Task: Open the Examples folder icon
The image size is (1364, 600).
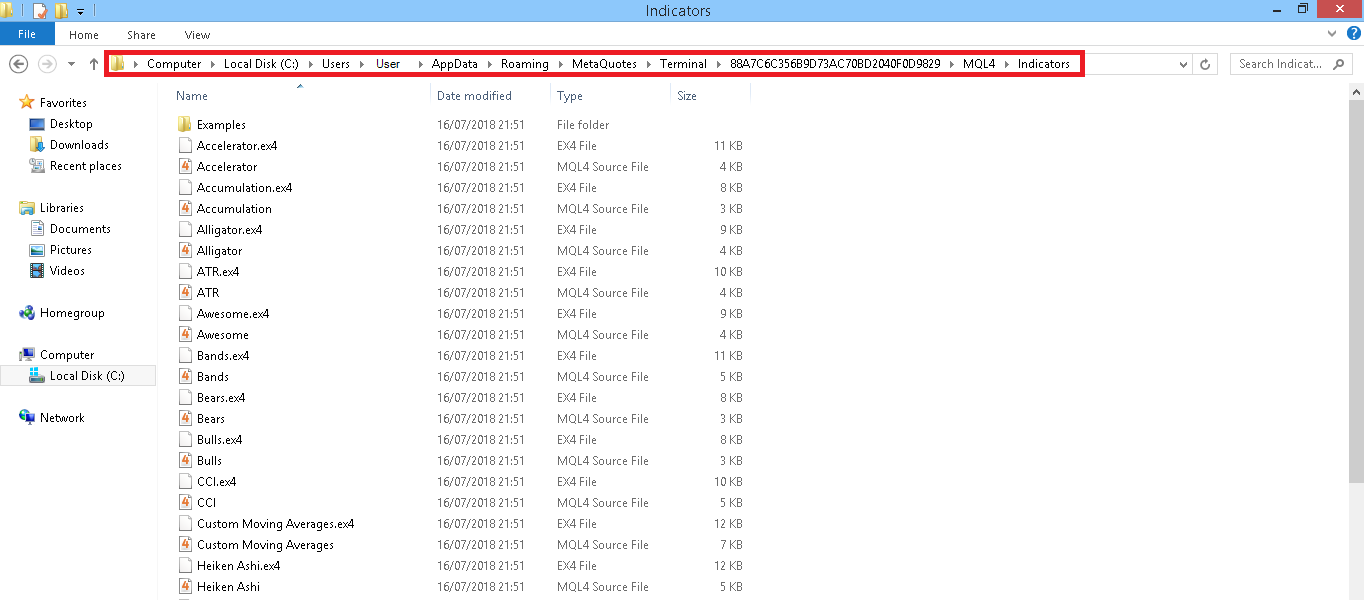Action: coord(184,124)
